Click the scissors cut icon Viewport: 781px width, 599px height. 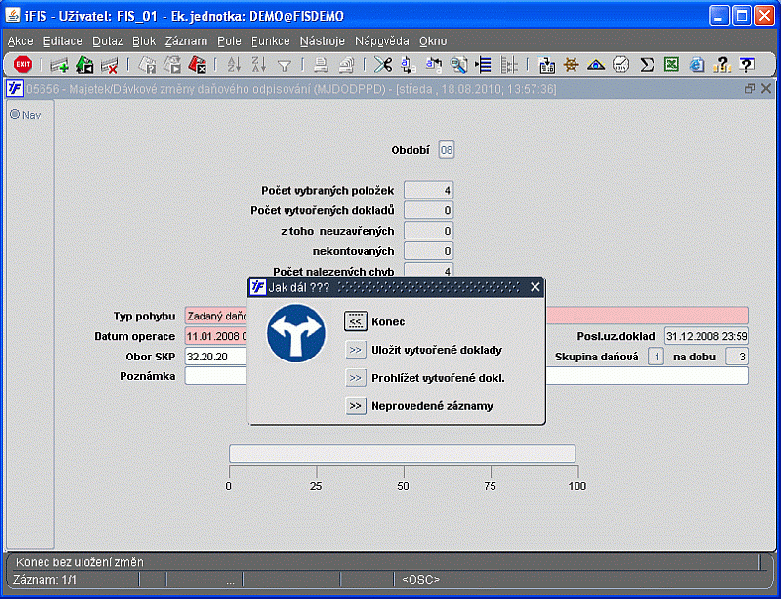point(383,65)
